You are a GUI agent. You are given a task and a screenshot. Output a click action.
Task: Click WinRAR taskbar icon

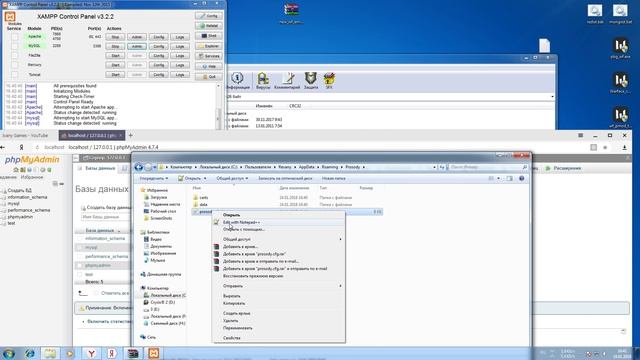(133, 353)
